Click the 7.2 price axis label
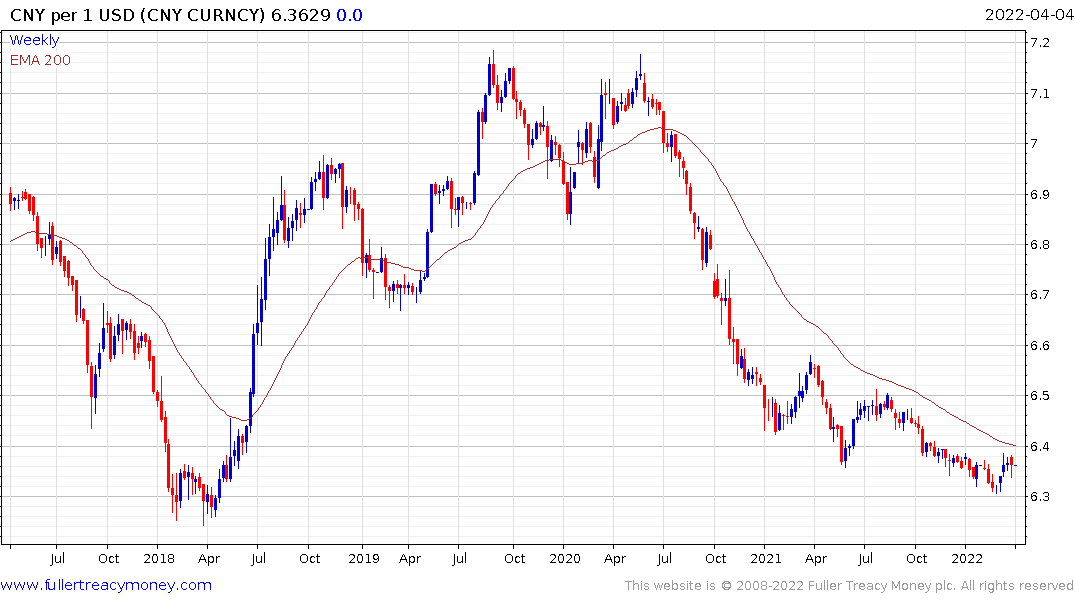This screenshot has width=1075, height=600. [1039, 43]
